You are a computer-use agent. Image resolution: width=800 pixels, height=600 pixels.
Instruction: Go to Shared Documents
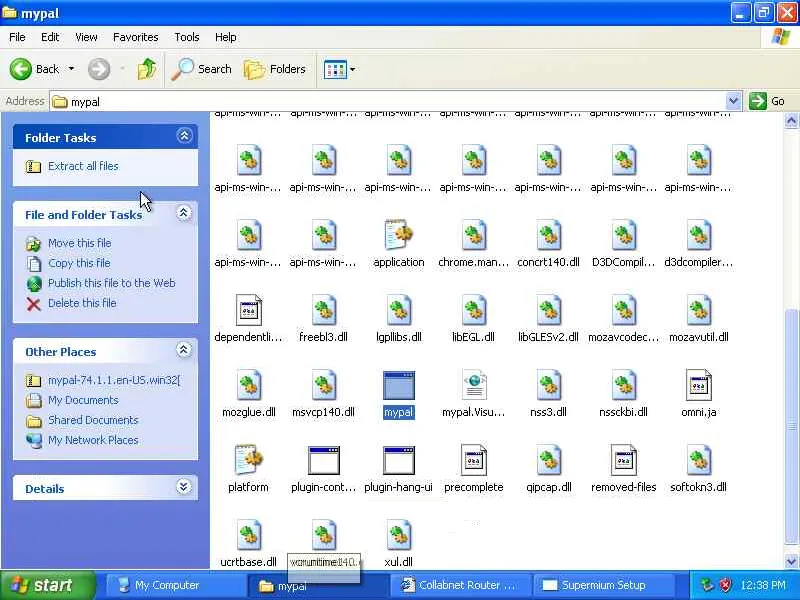coord(93,420)
